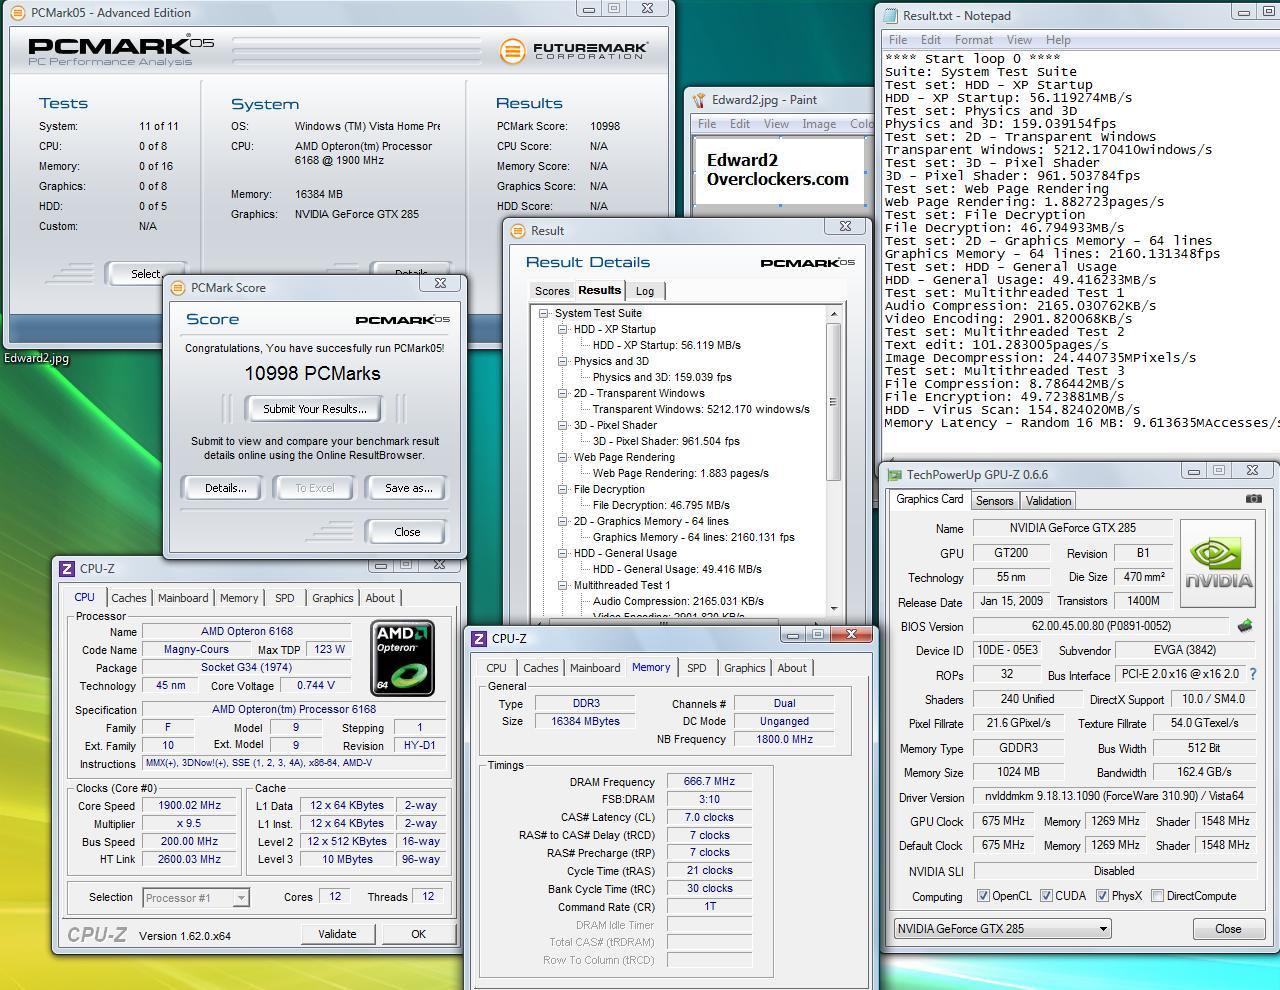Open the Image menu in Paint

click(819, 124)
